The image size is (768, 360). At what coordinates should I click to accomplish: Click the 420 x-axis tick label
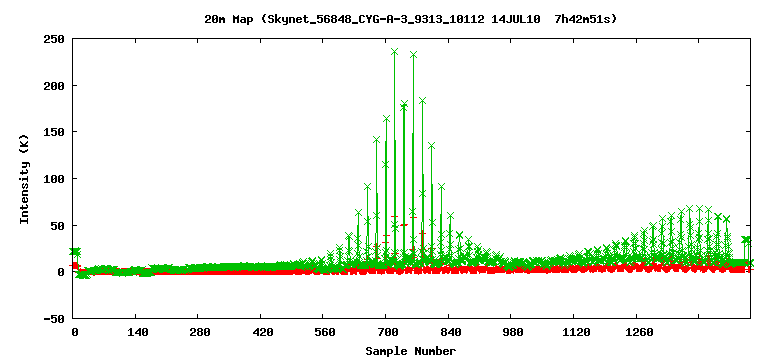pos(263,333)
